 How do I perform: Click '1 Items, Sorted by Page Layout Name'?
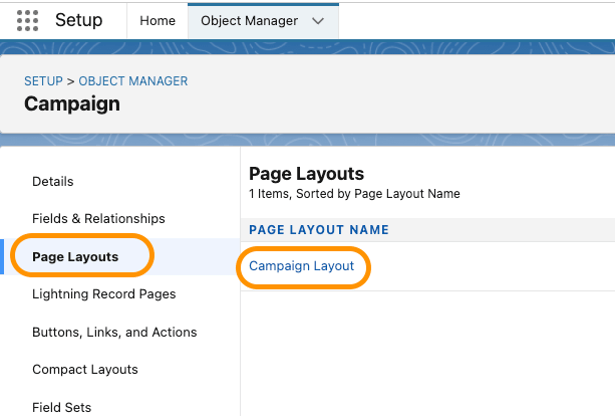click(354, 194)
